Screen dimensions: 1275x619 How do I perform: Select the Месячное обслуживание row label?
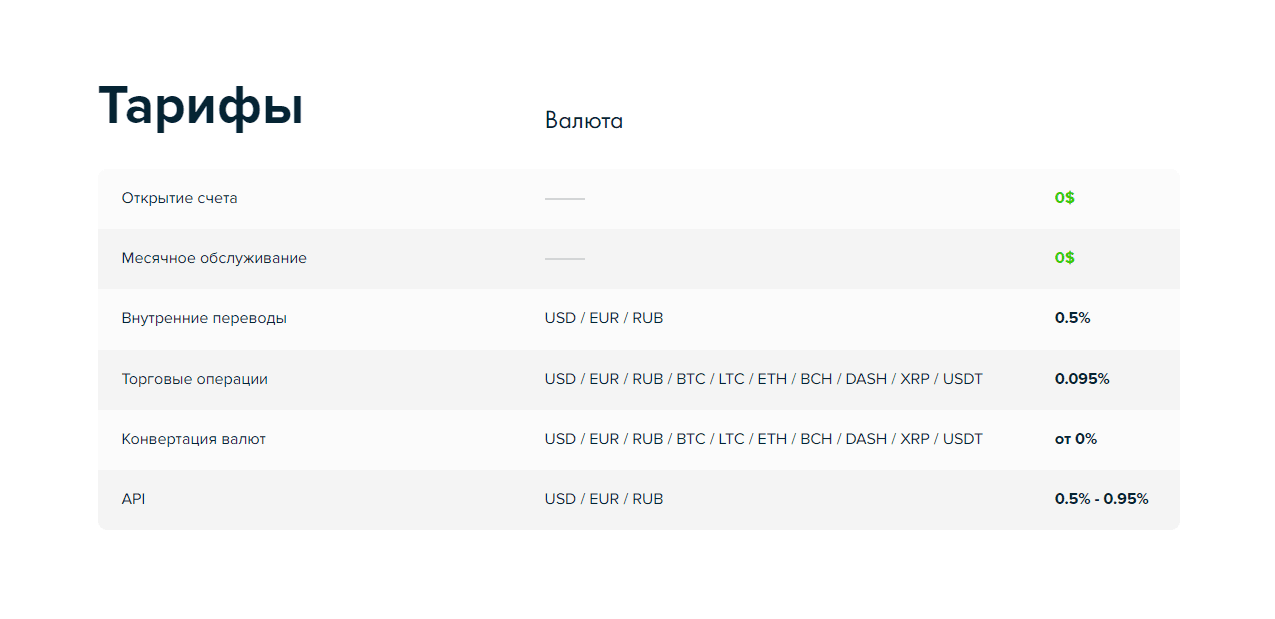point(214,258)
